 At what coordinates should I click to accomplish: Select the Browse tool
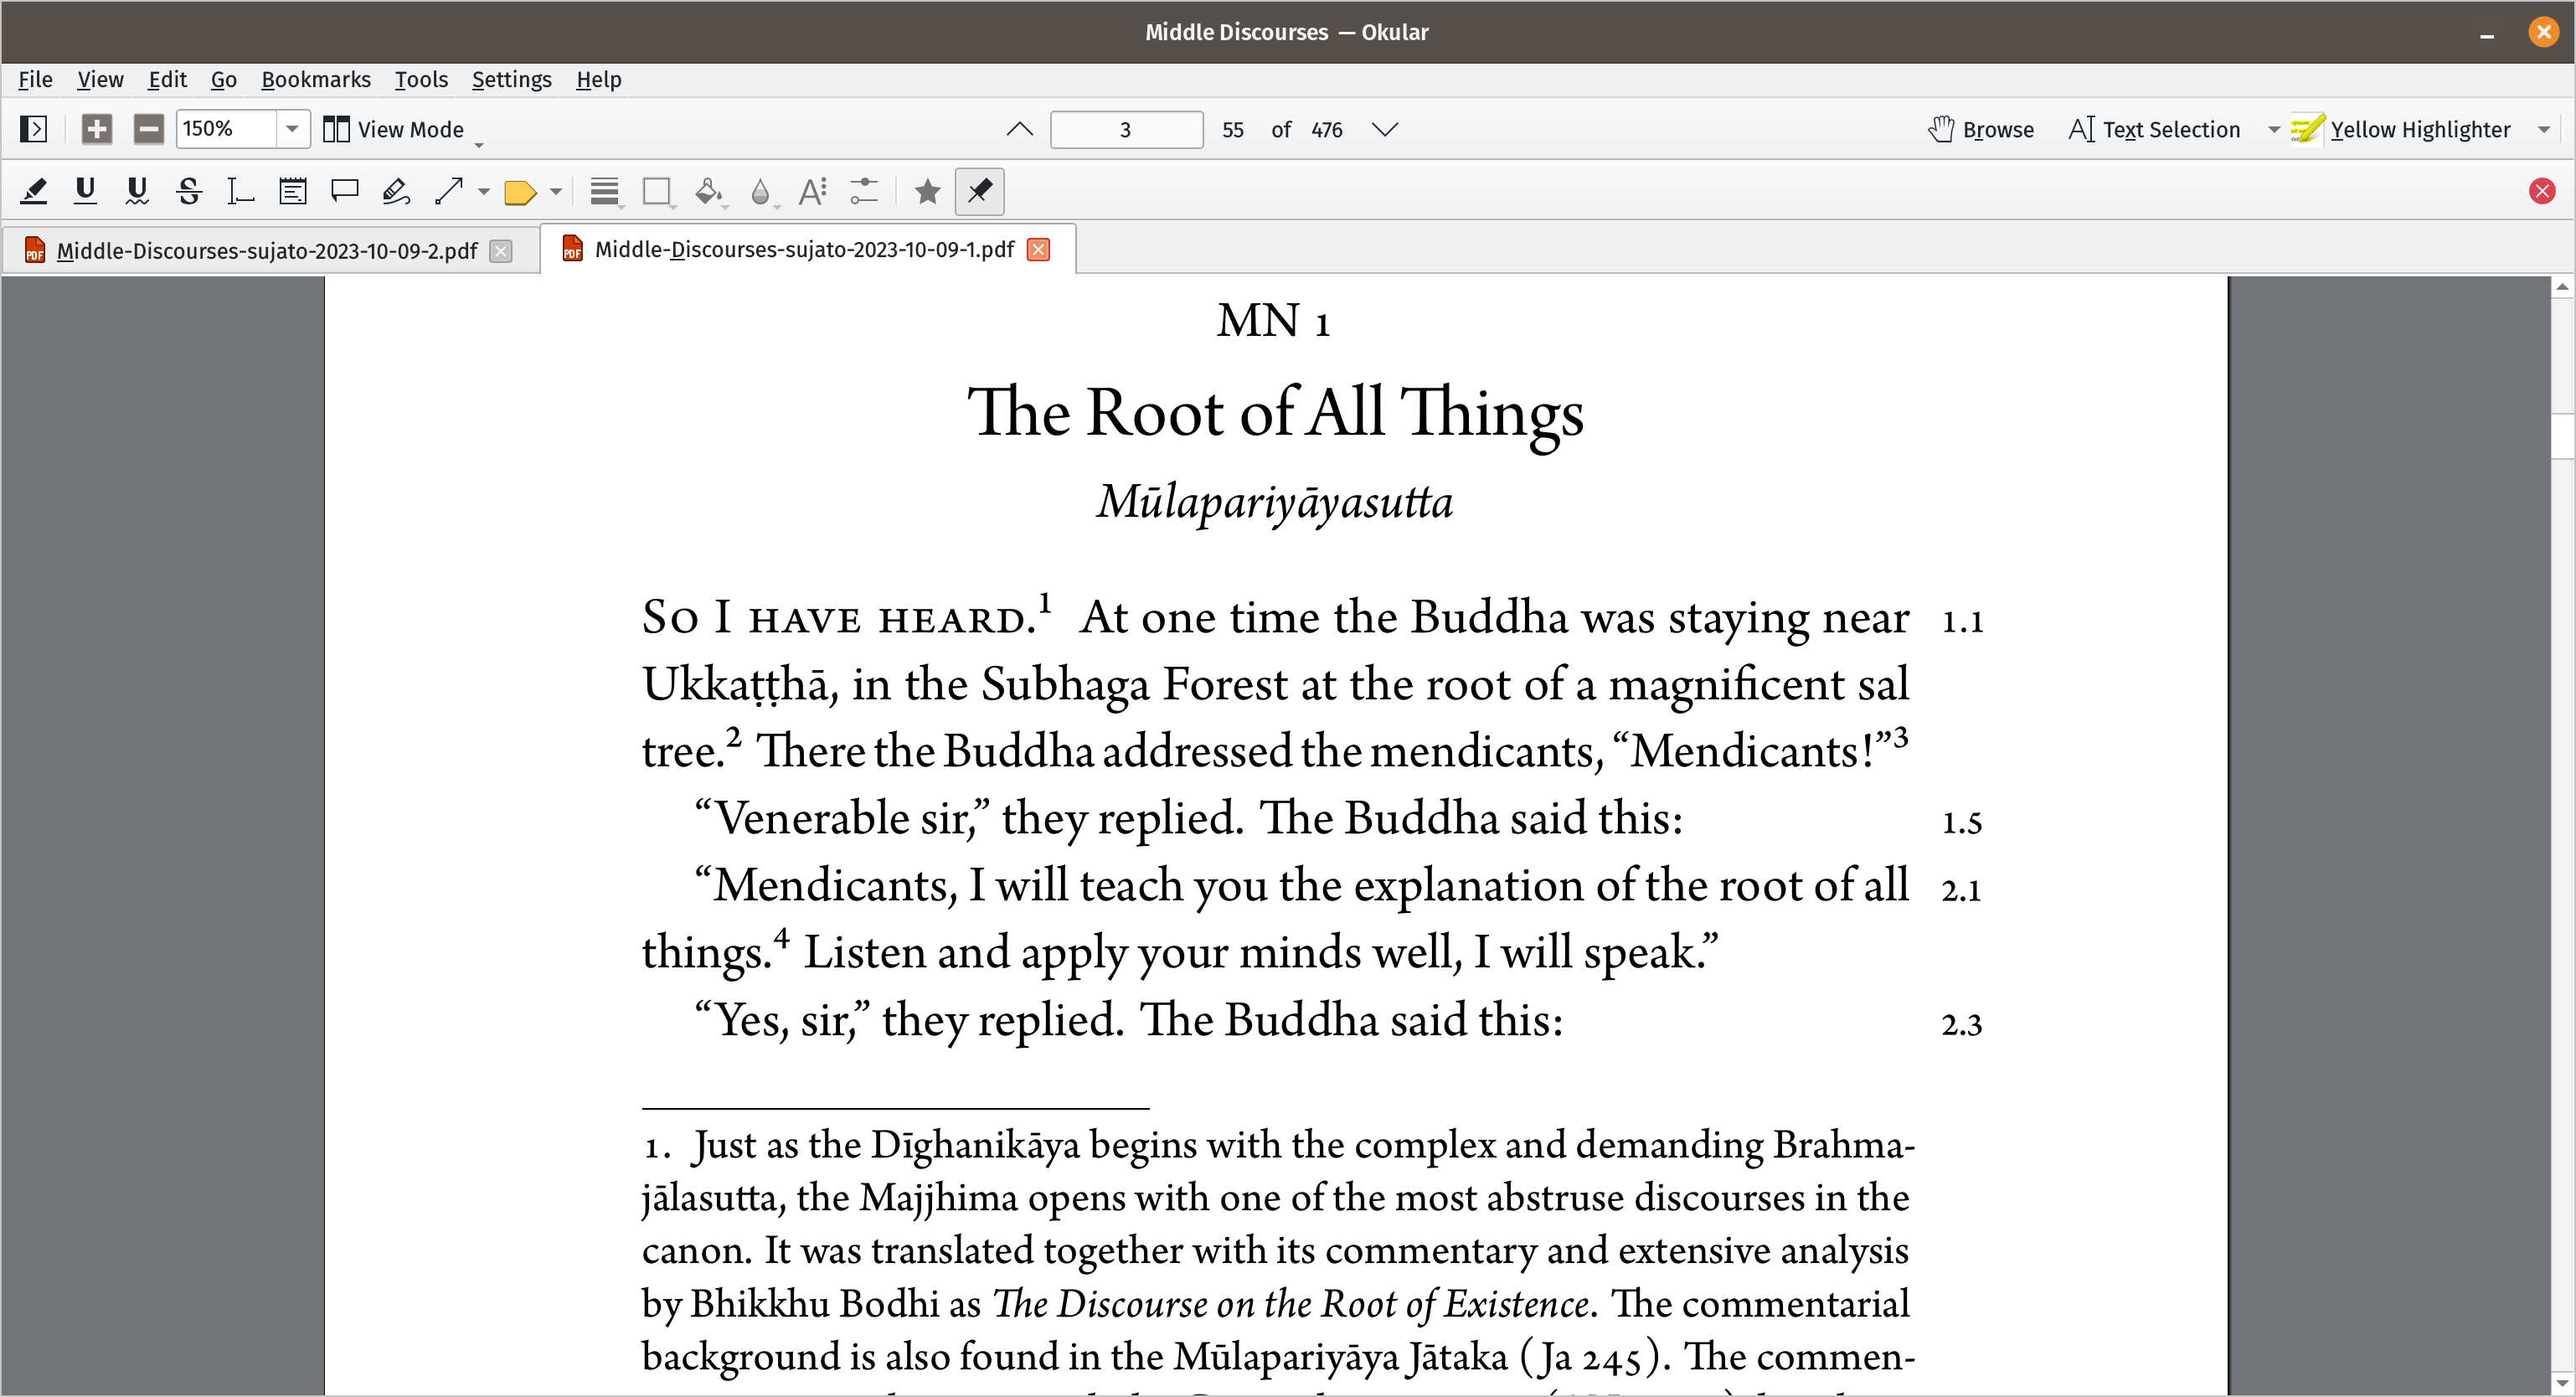coord(1980,129)
